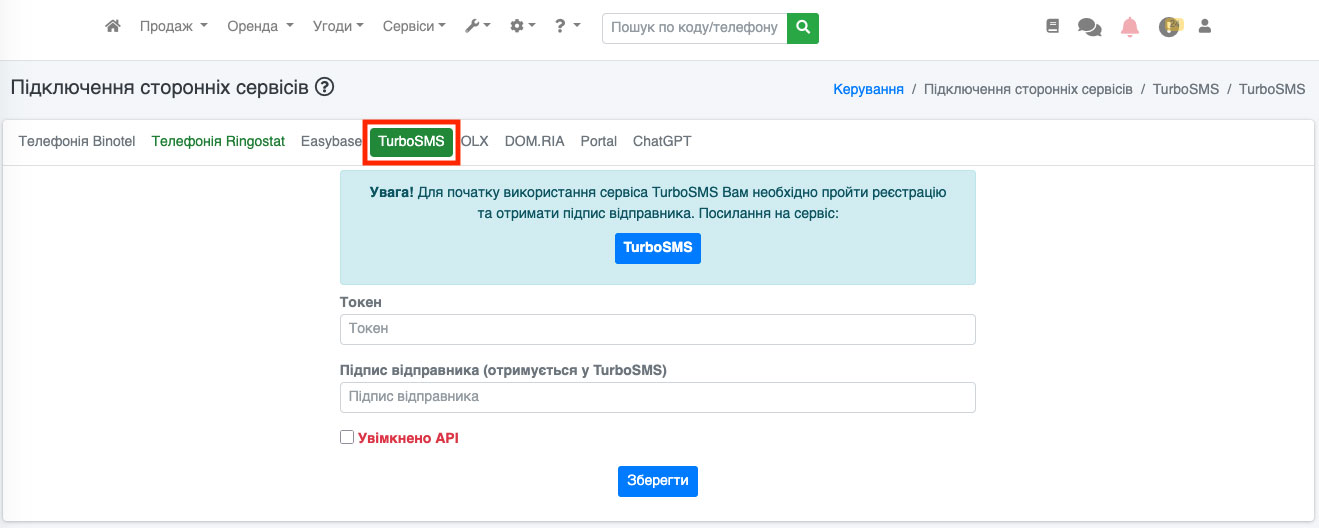This screenshot has width=1319, height=528.
Task: Expand the Оренда dropdown menu
Action: pos(260,27)
